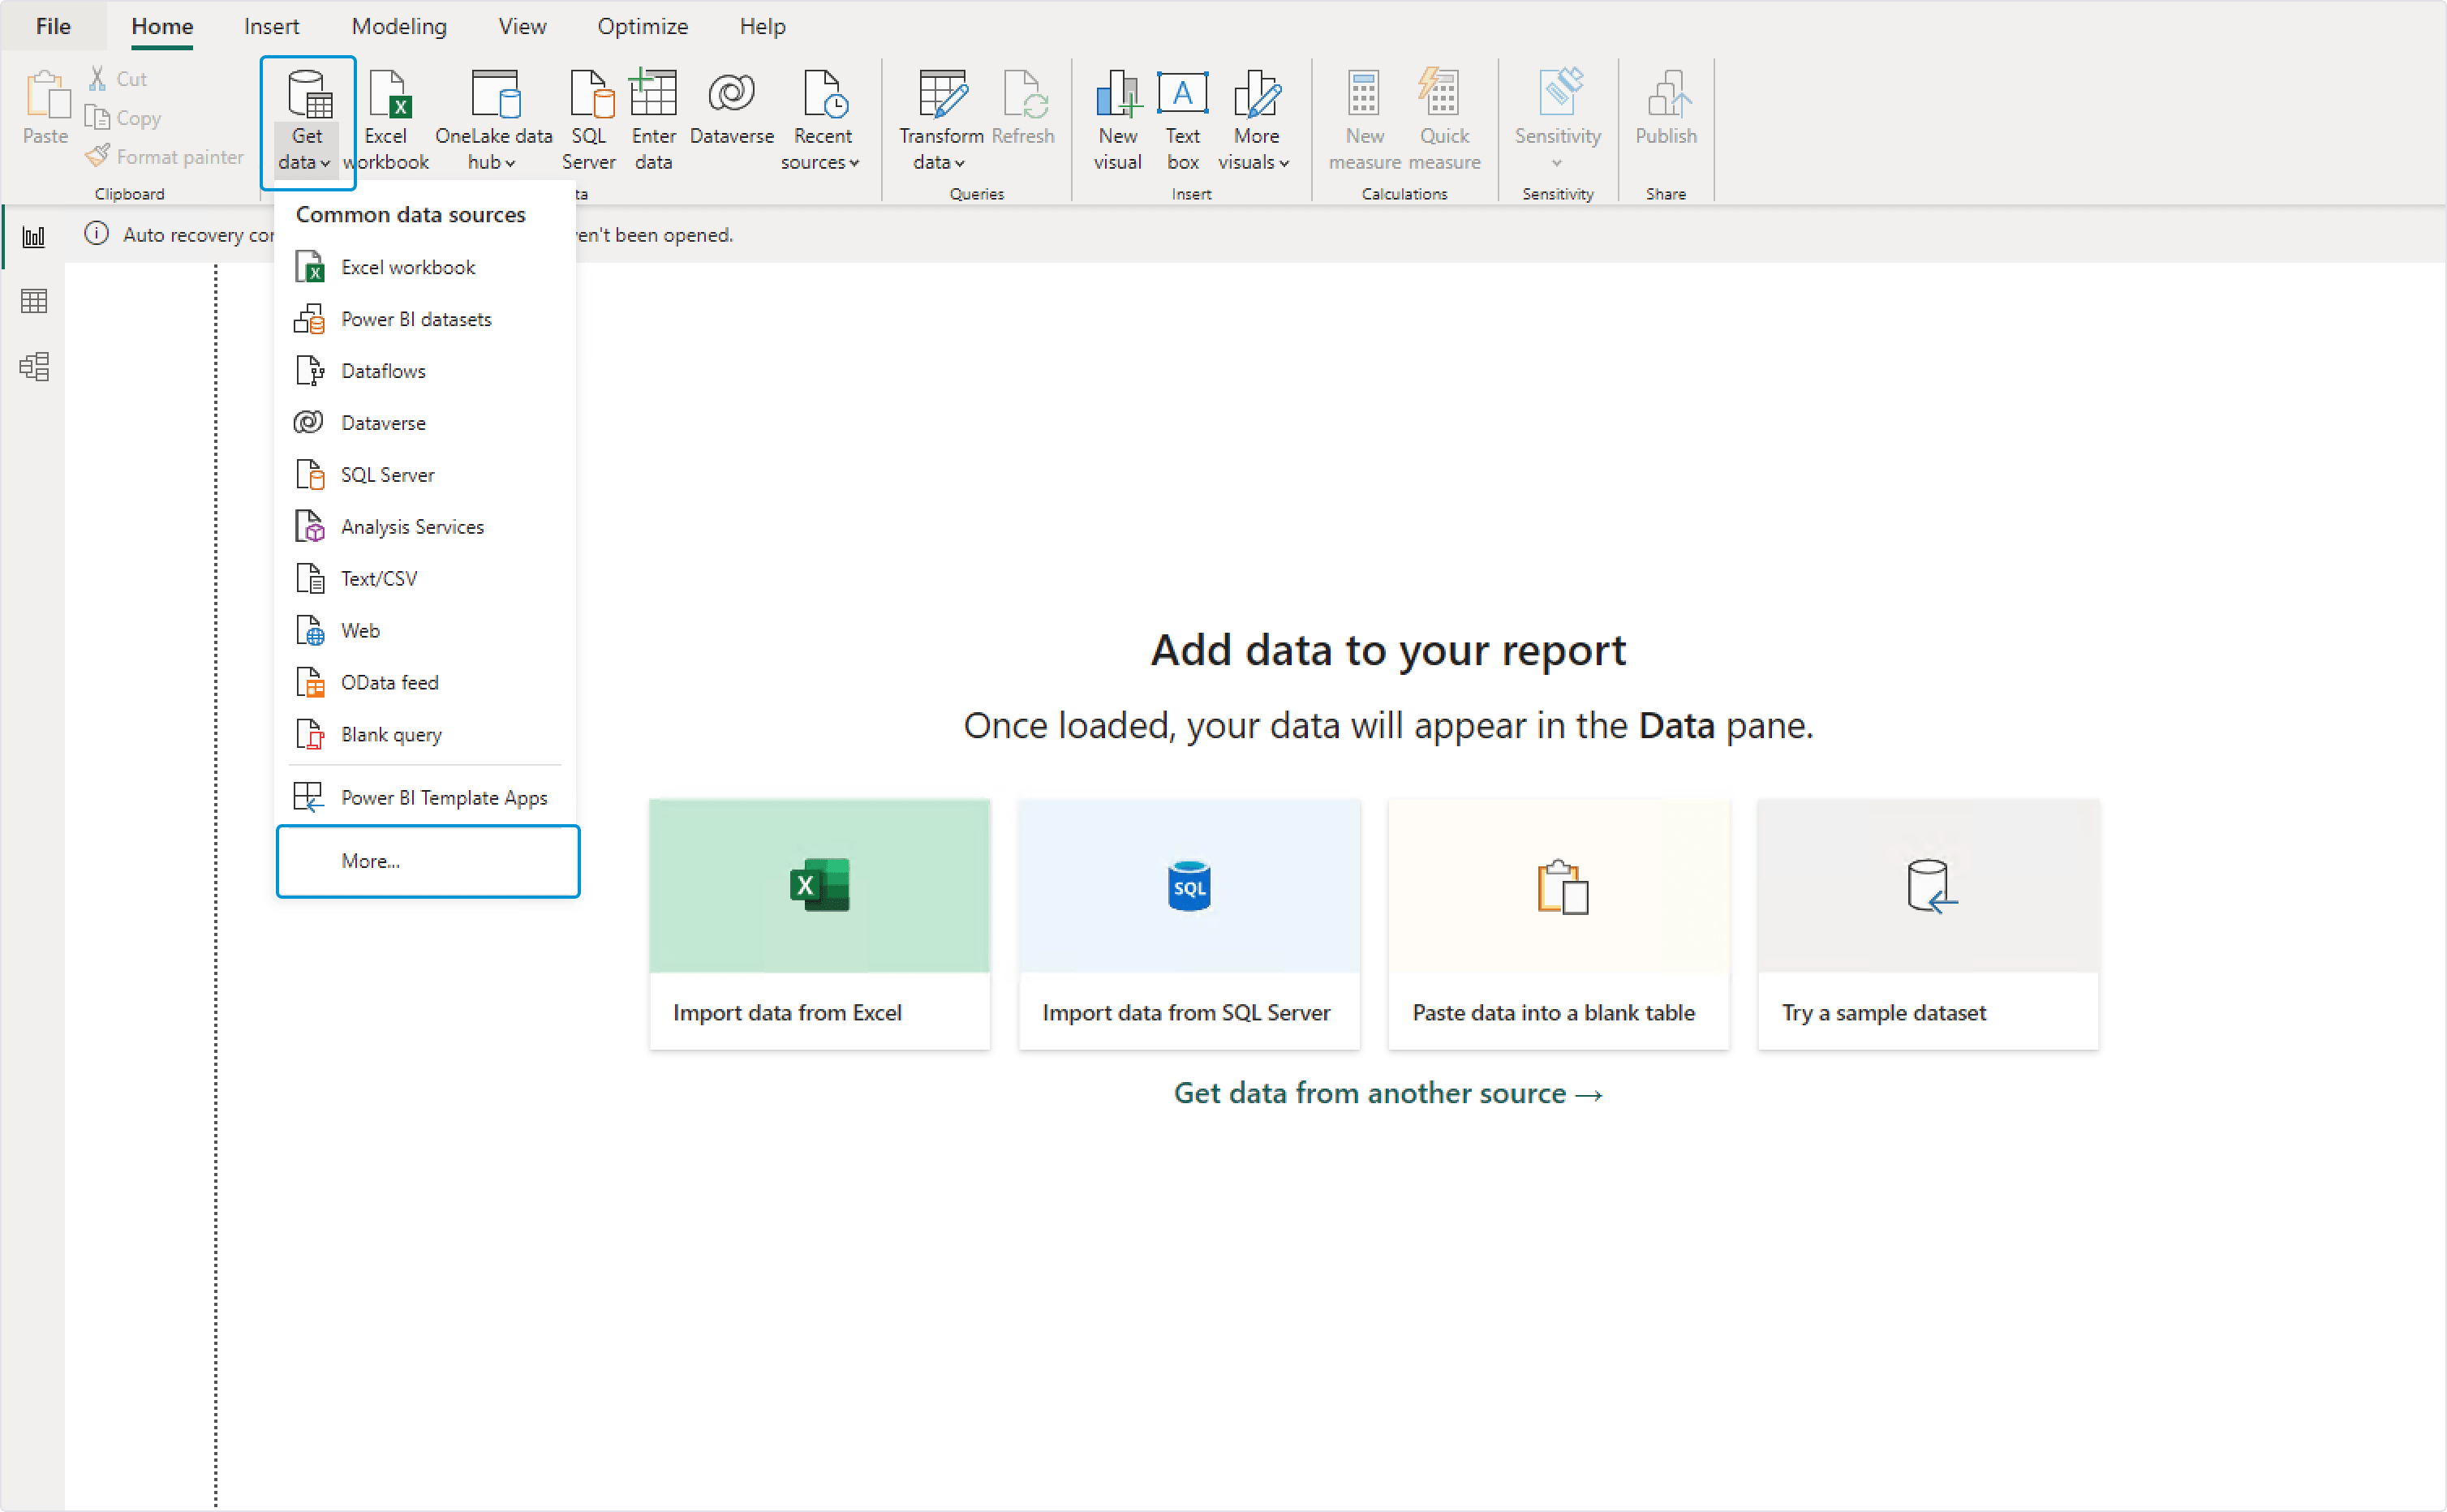2447x1512 pixels.
Task: Open the Try a sample dataset card
Action: [1927, 924]
